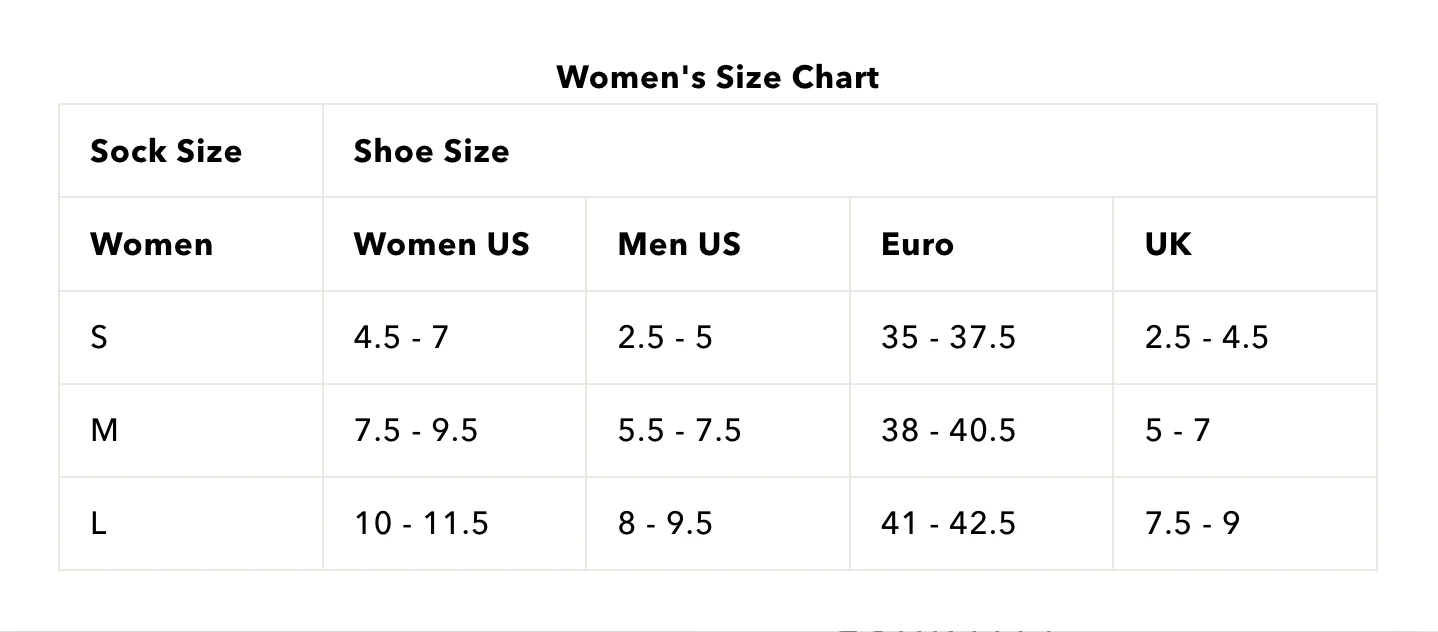The height and width of the screenshot is (632, 1438).
Task: Select the Sock Size header cell
Action: (x=191, y=151)
